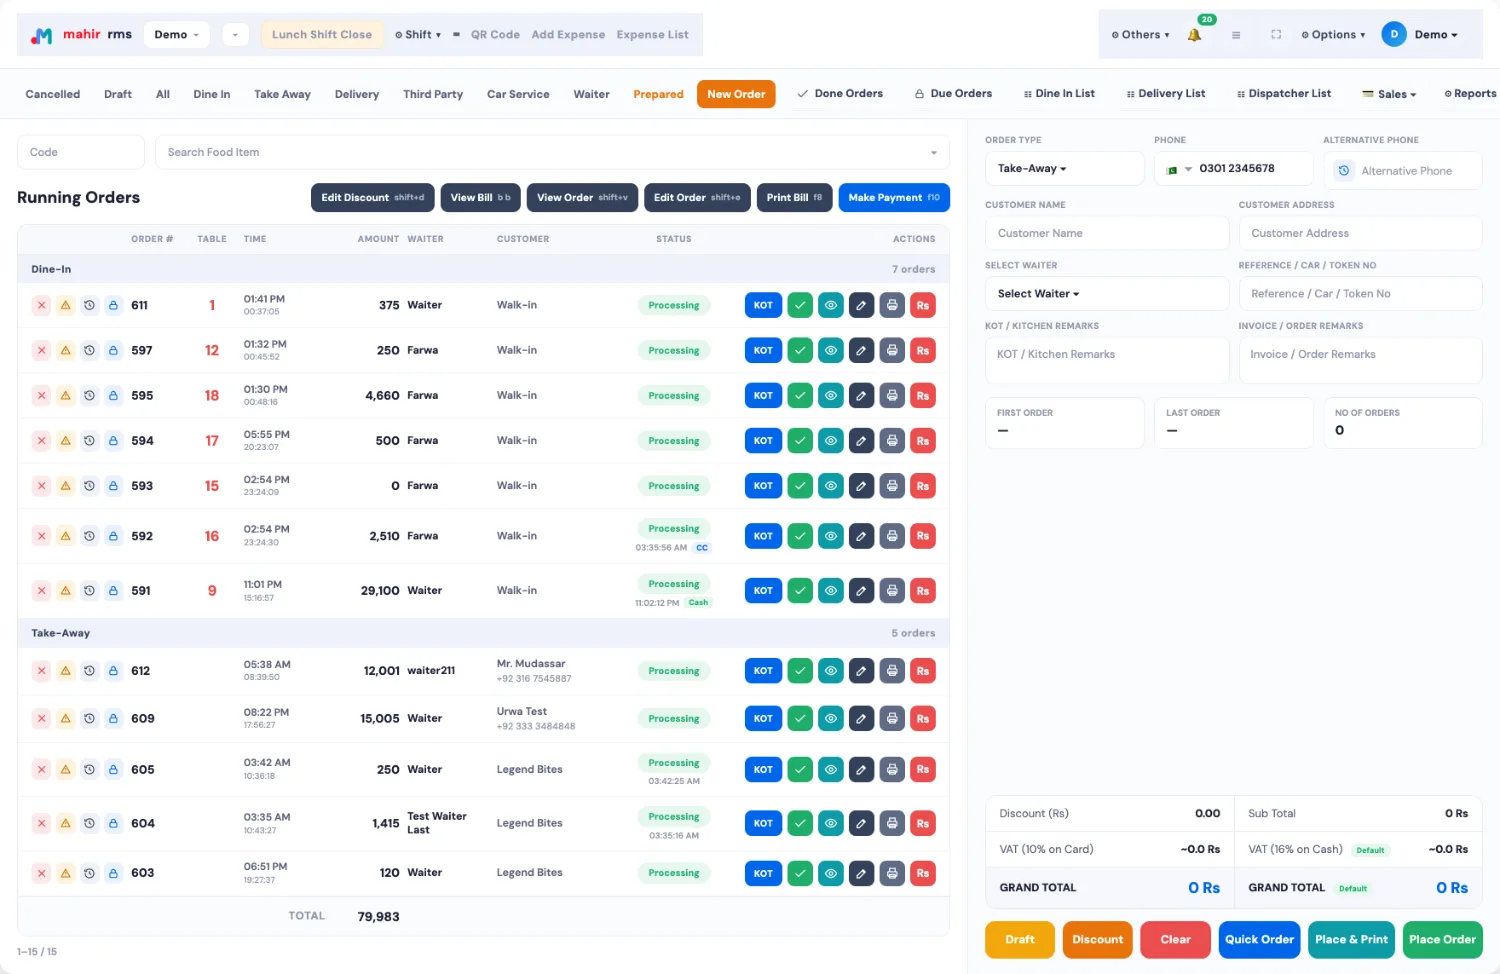The width and height of the screenshot is (1500, 974).
Task: Open the Demo branch dropdown beside the logo
Action: [177, 35]
